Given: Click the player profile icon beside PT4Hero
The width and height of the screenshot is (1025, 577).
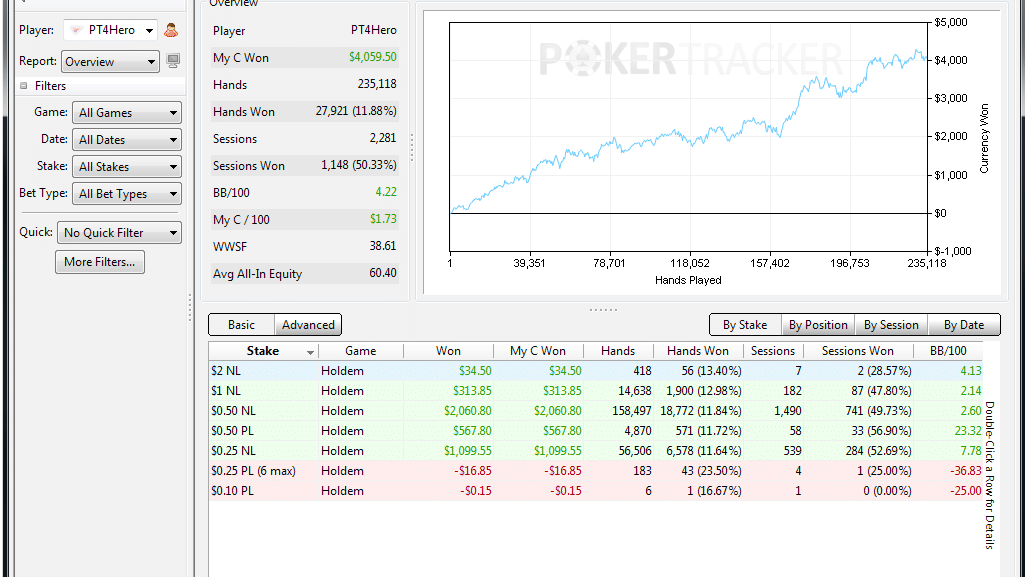Looking at the screenshot, I should click(171, 30).
